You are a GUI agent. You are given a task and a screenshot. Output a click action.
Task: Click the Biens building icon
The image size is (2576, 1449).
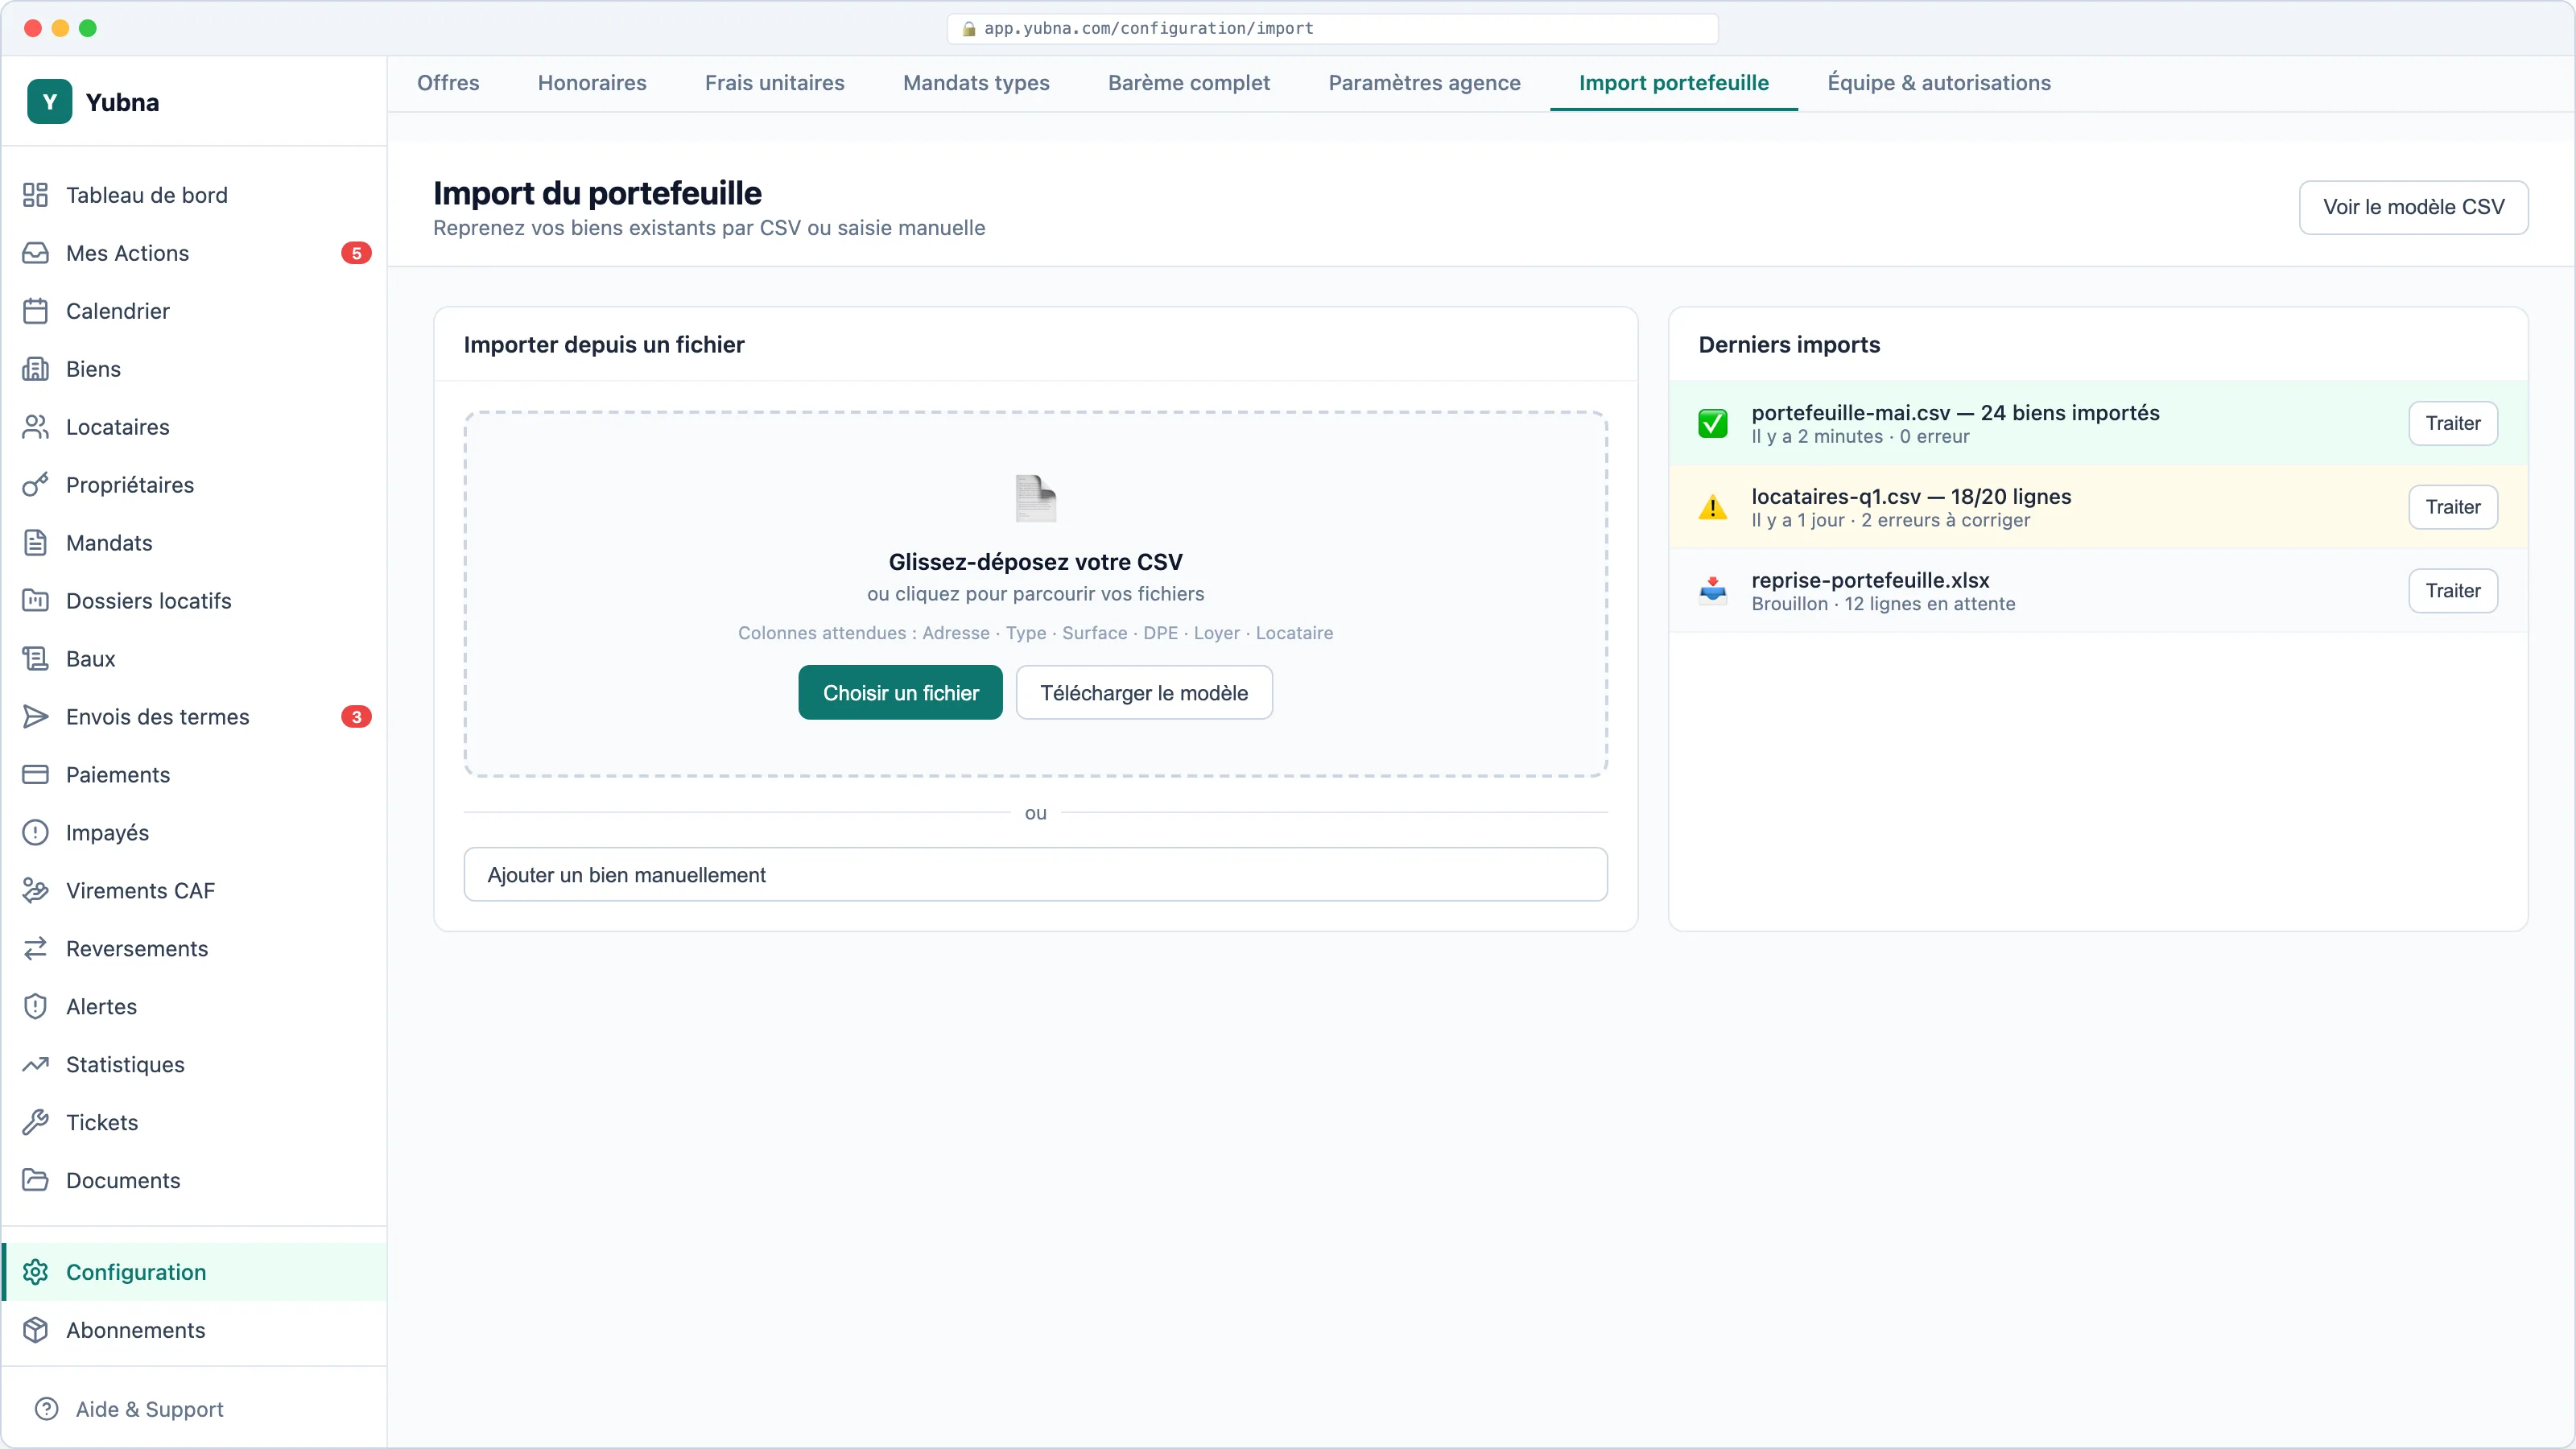pyautogui.click(x=35, y=369)
